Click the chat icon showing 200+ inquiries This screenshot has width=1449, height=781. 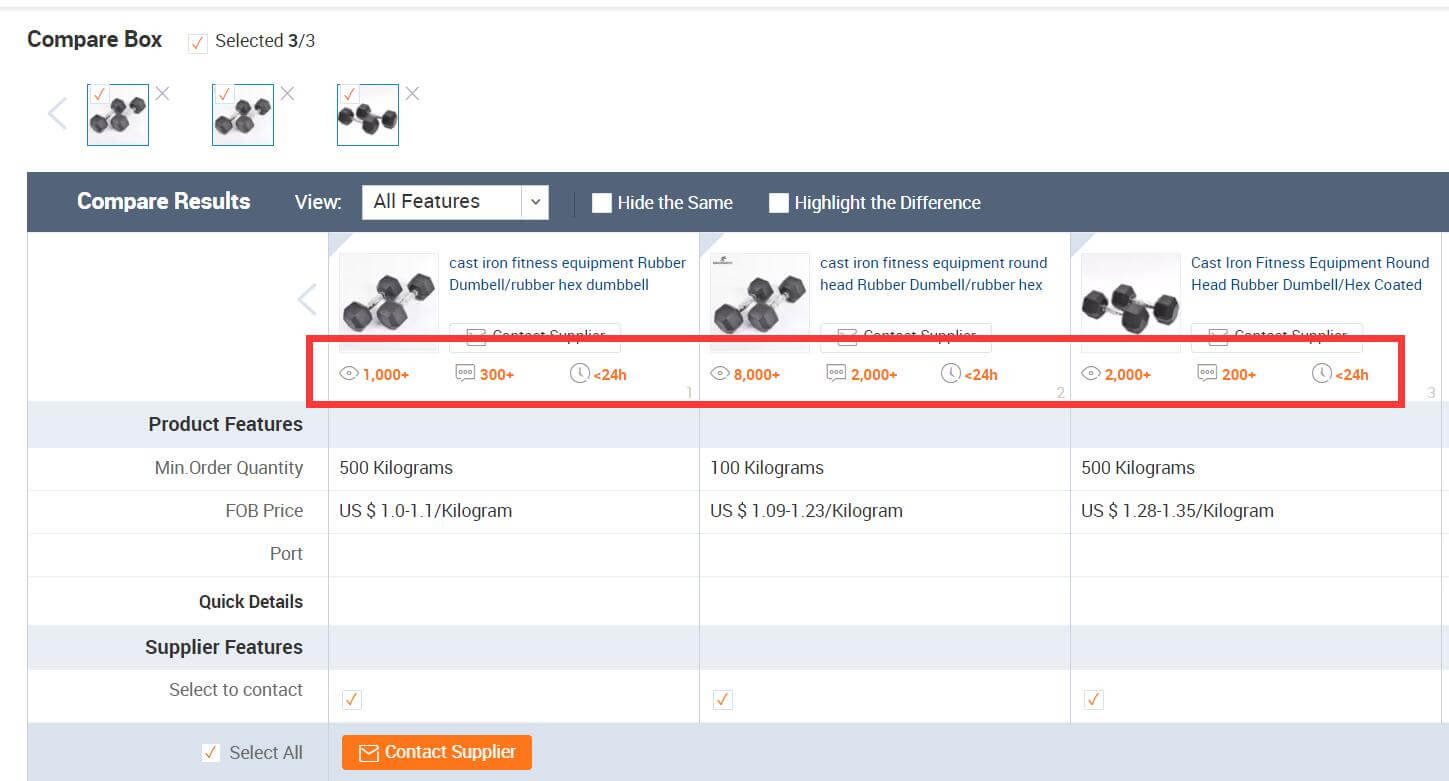pos(1207,374)
